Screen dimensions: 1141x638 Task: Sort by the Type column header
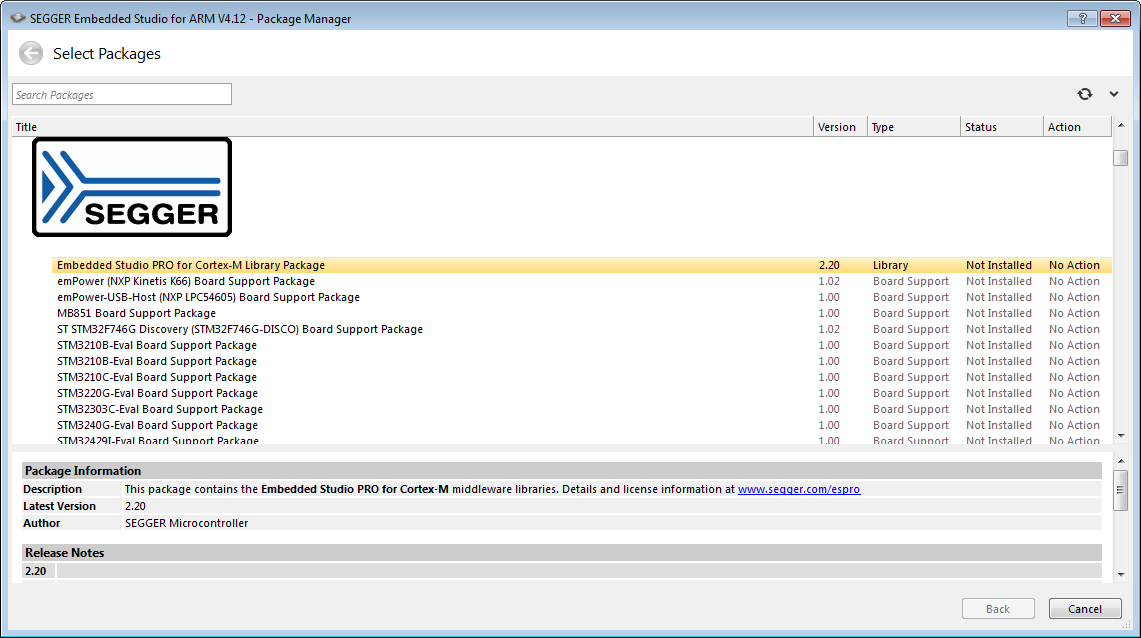click(913, 127)
